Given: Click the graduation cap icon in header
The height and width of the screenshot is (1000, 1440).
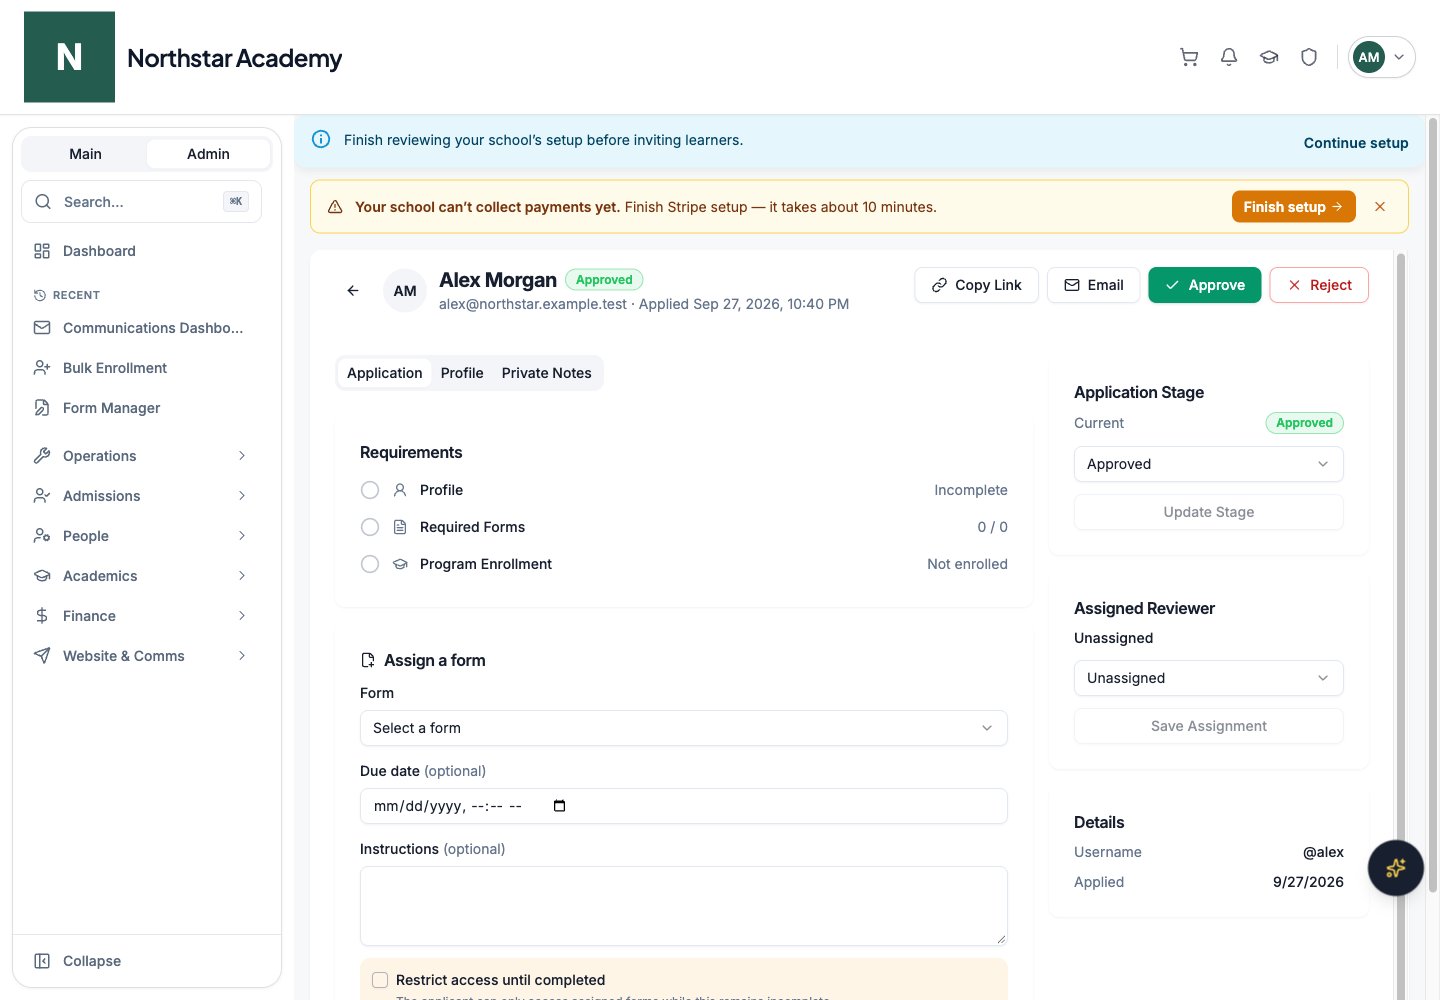Looking at the screenshot, I should [x=1269, y=57].
